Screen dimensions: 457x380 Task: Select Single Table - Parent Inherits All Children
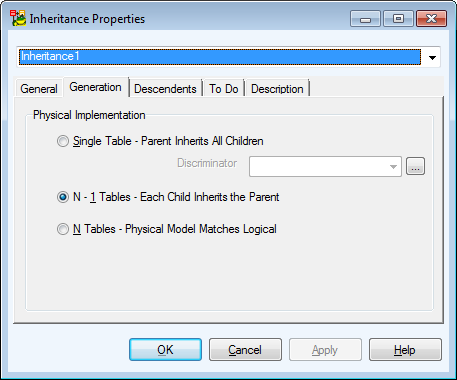point(160,141)
